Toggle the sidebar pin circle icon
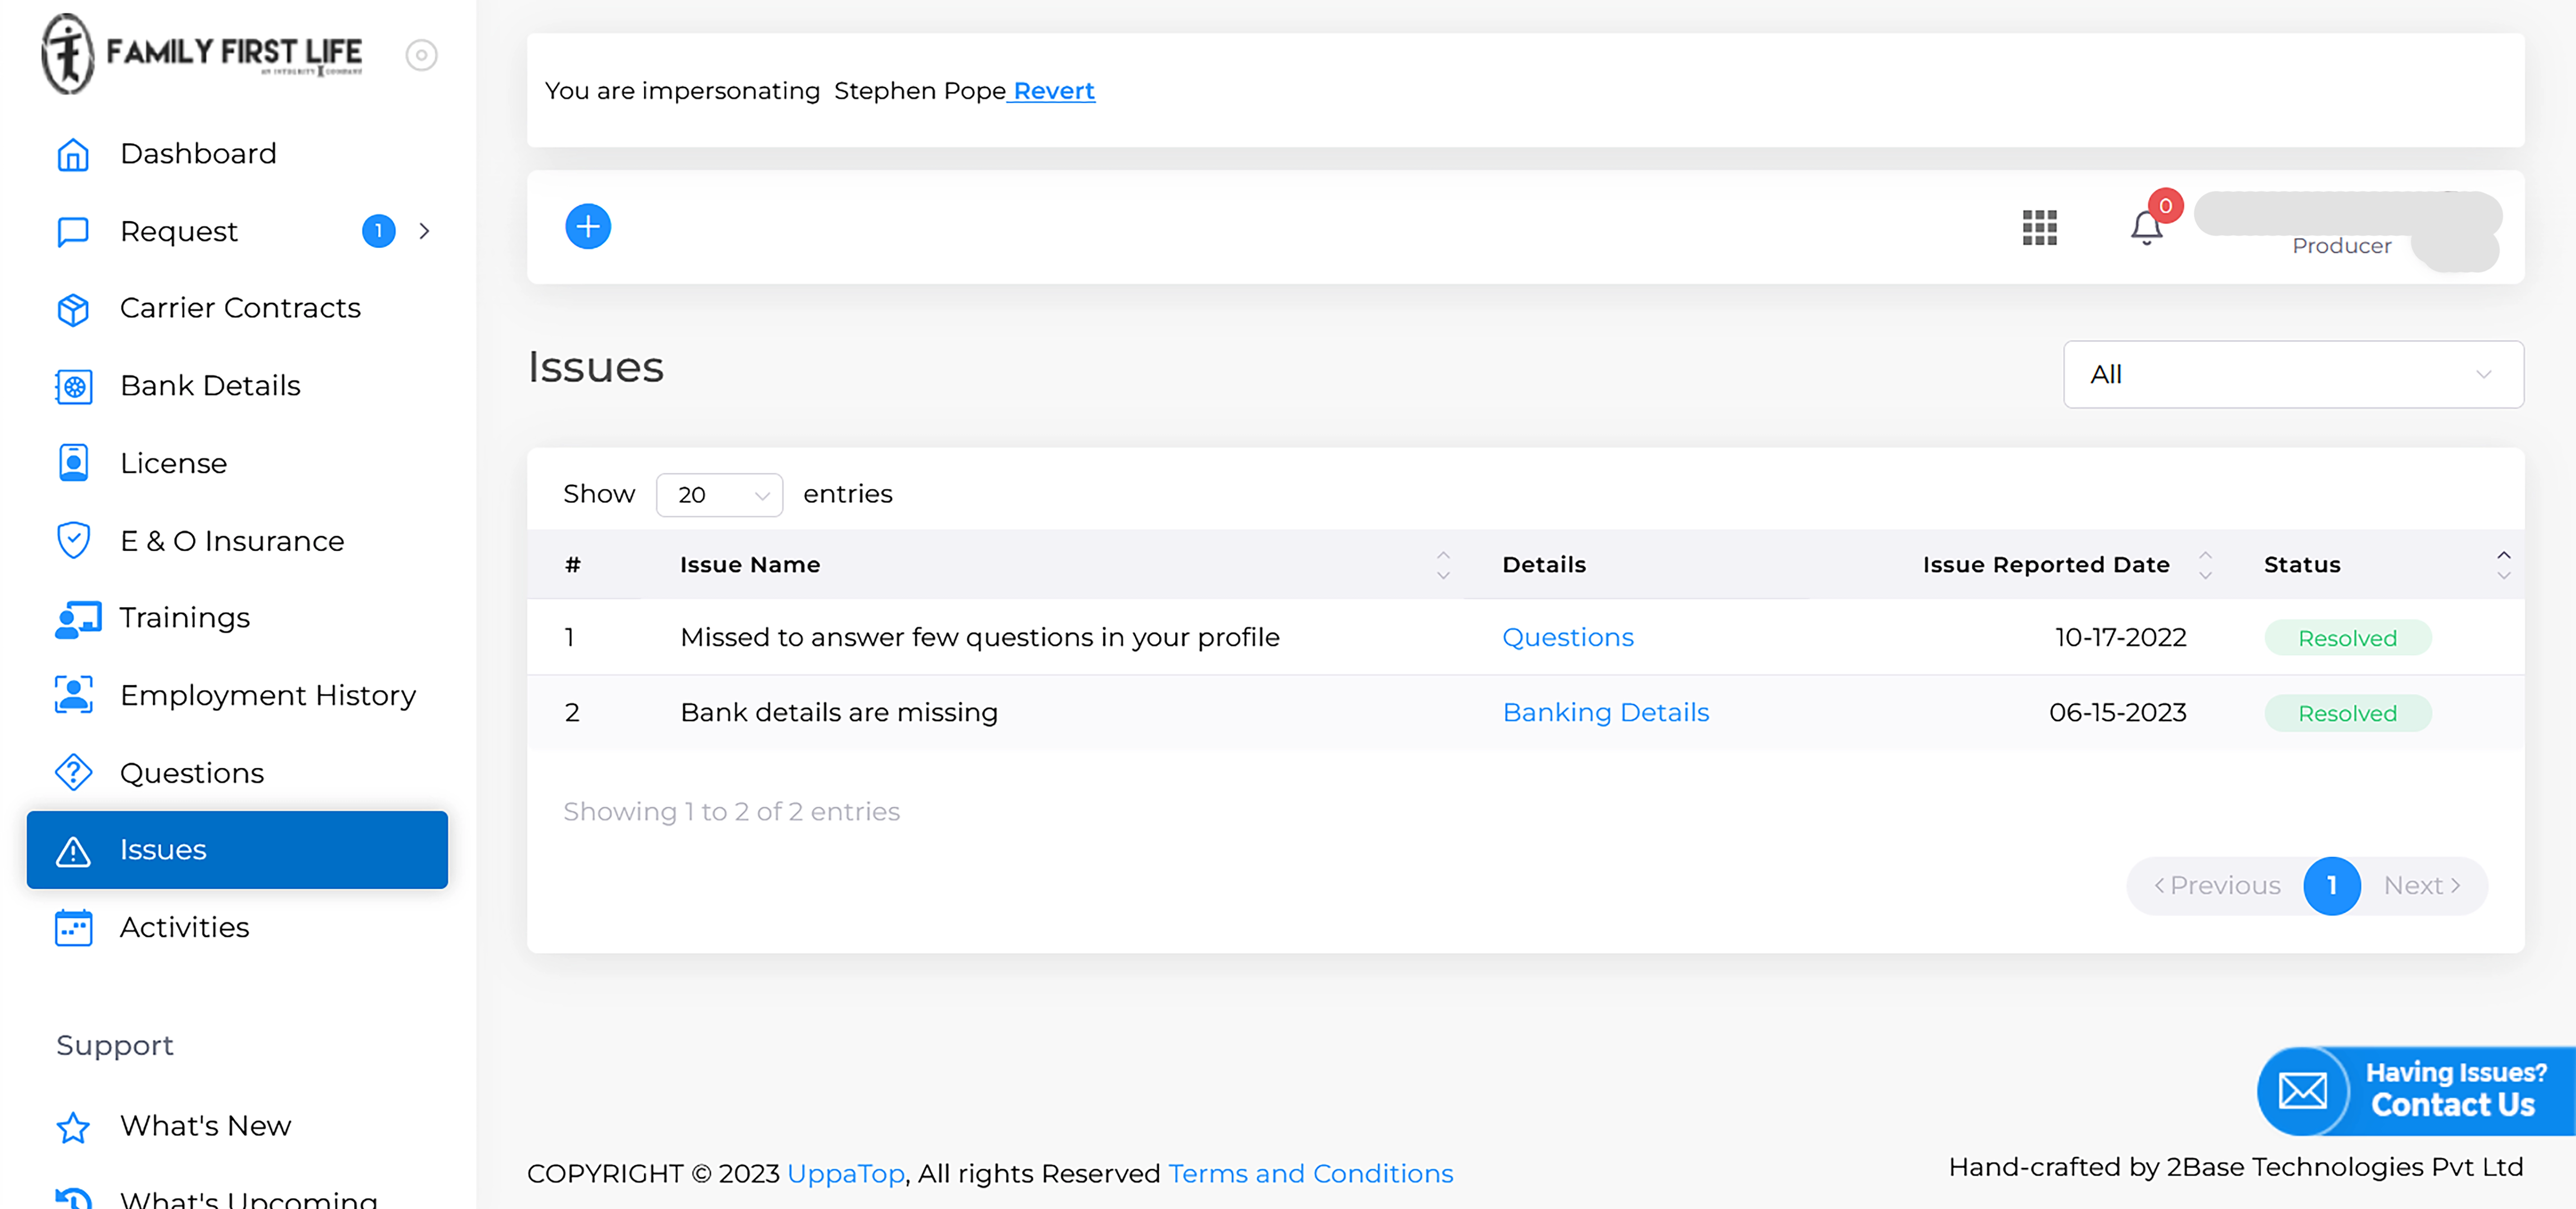 [421, 55]
